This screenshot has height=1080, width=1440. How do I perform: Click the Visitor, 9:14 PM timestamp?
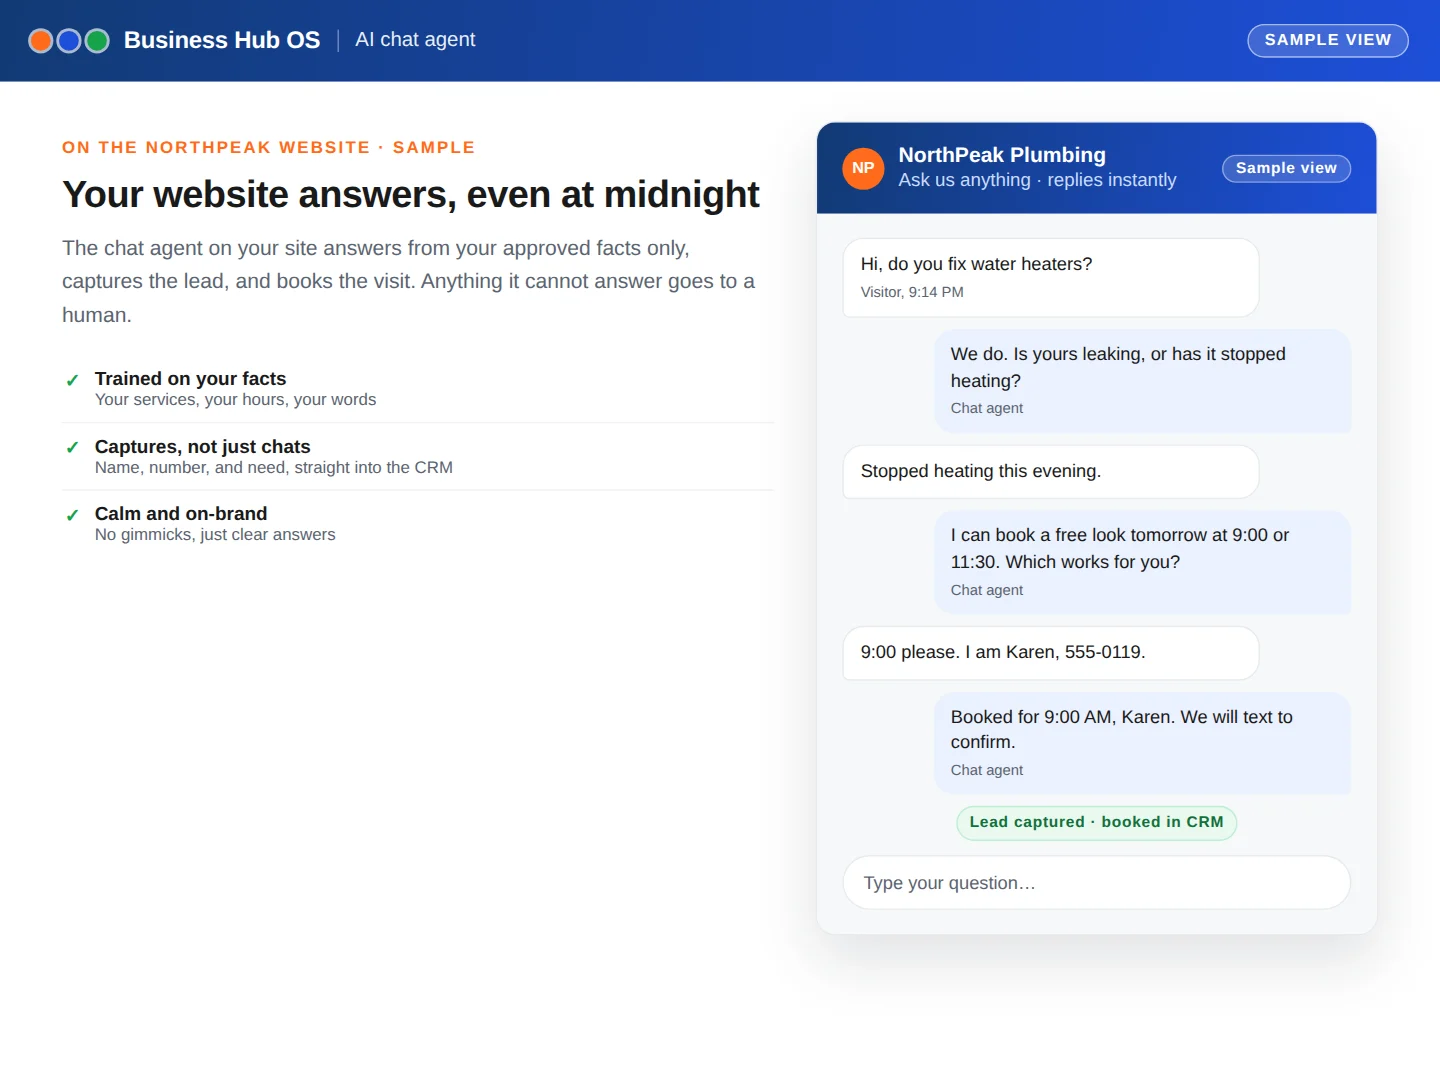click(x=912, y=292)
